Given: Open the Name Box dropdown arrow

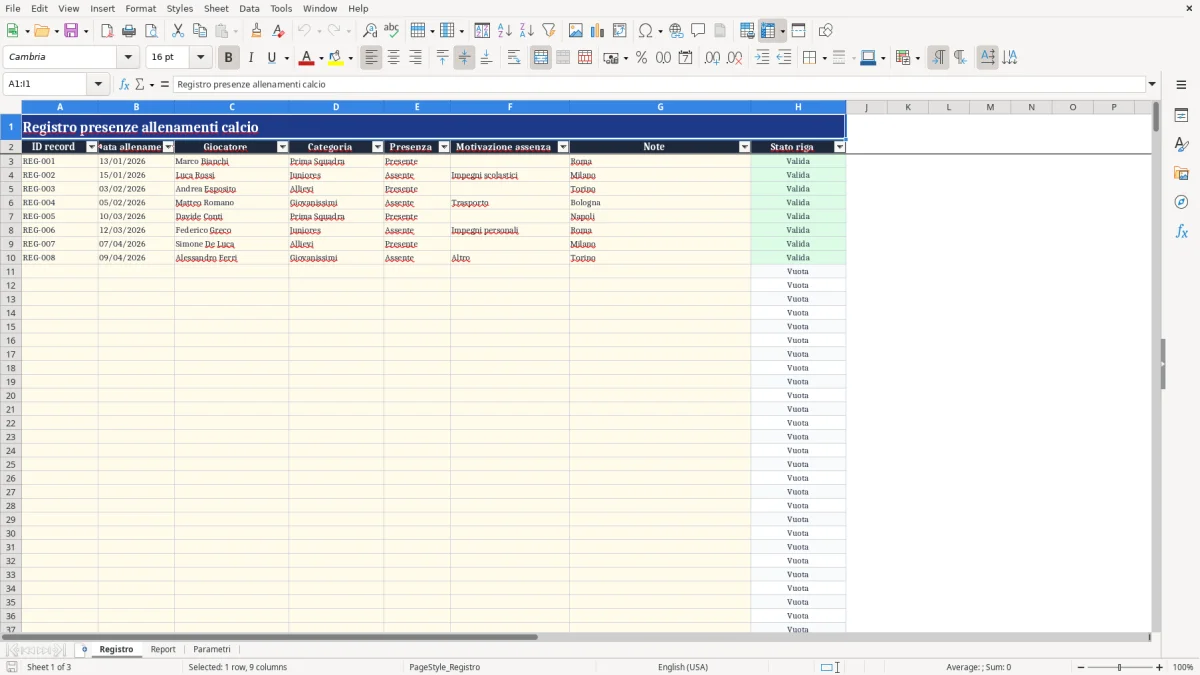Looking at the screenshot, I should 98,84.
